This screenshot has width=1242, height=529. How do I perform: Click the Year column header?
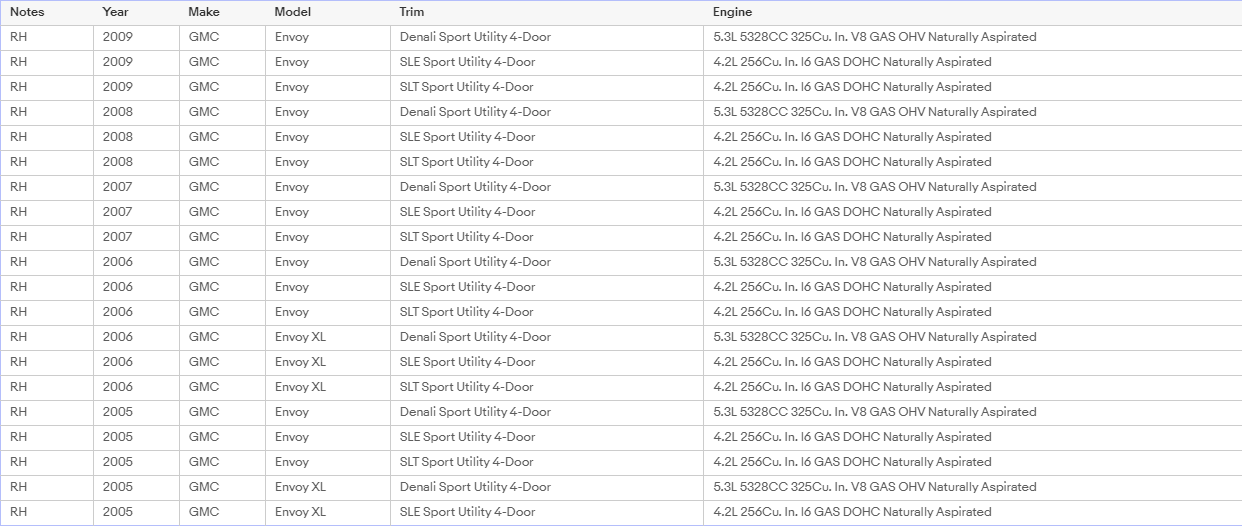(x=137, y=12)
